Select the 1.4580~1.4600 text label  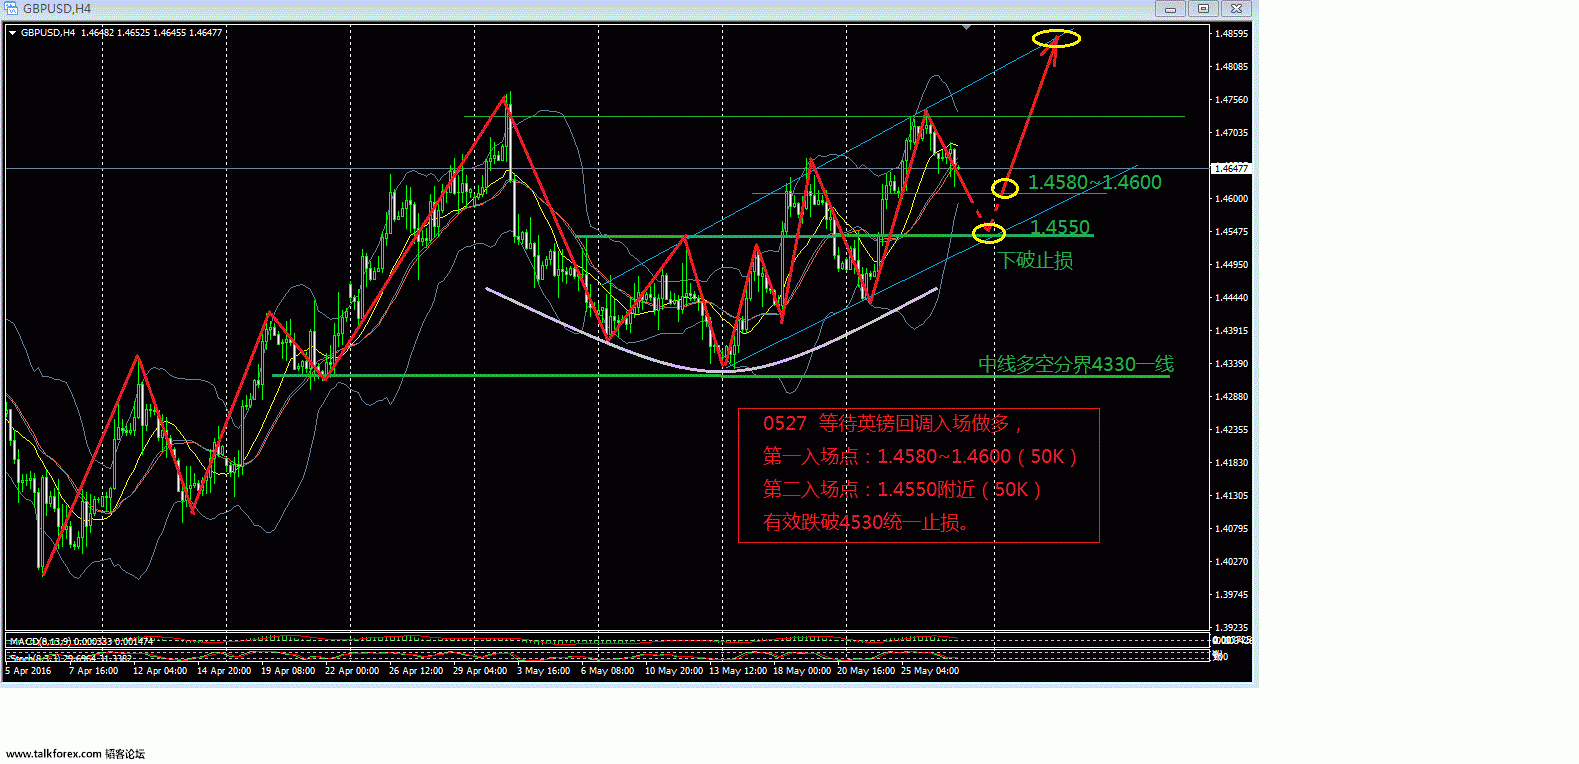pyautogui.click(x=1095, y=182)
